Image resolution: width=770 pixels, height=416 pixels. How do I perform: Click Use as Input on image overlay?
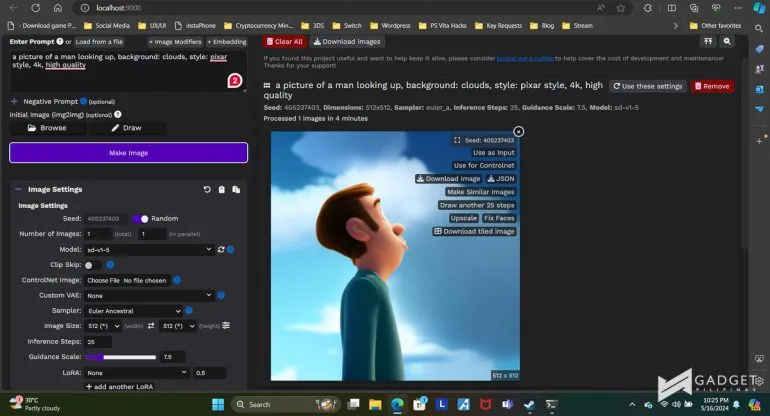pyautogui.click(x=494, y=153)
